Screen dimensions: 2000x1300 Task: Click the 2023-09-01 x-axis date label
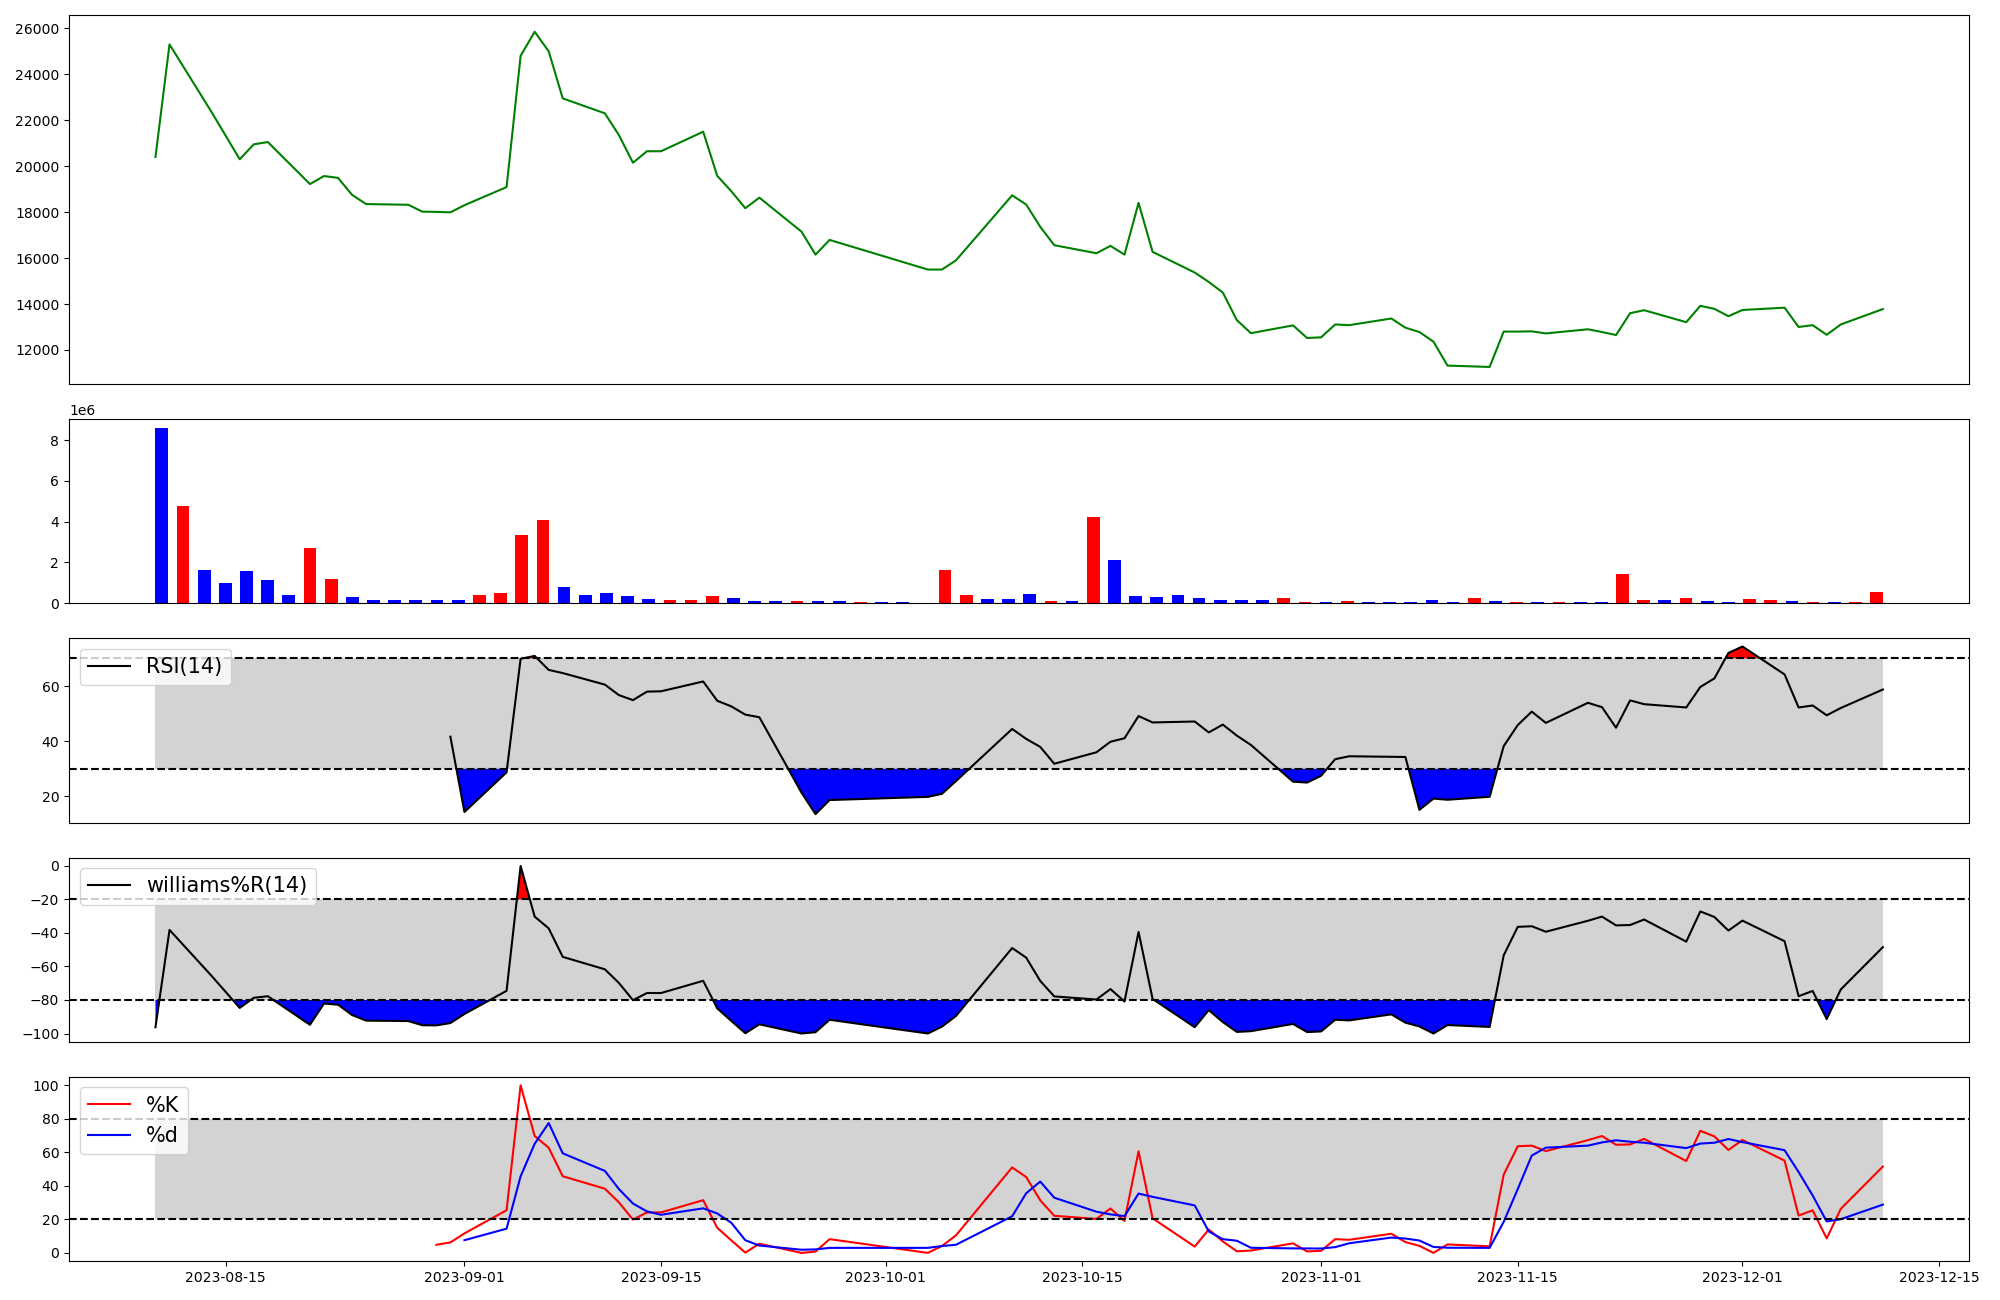click(464, 1277)
